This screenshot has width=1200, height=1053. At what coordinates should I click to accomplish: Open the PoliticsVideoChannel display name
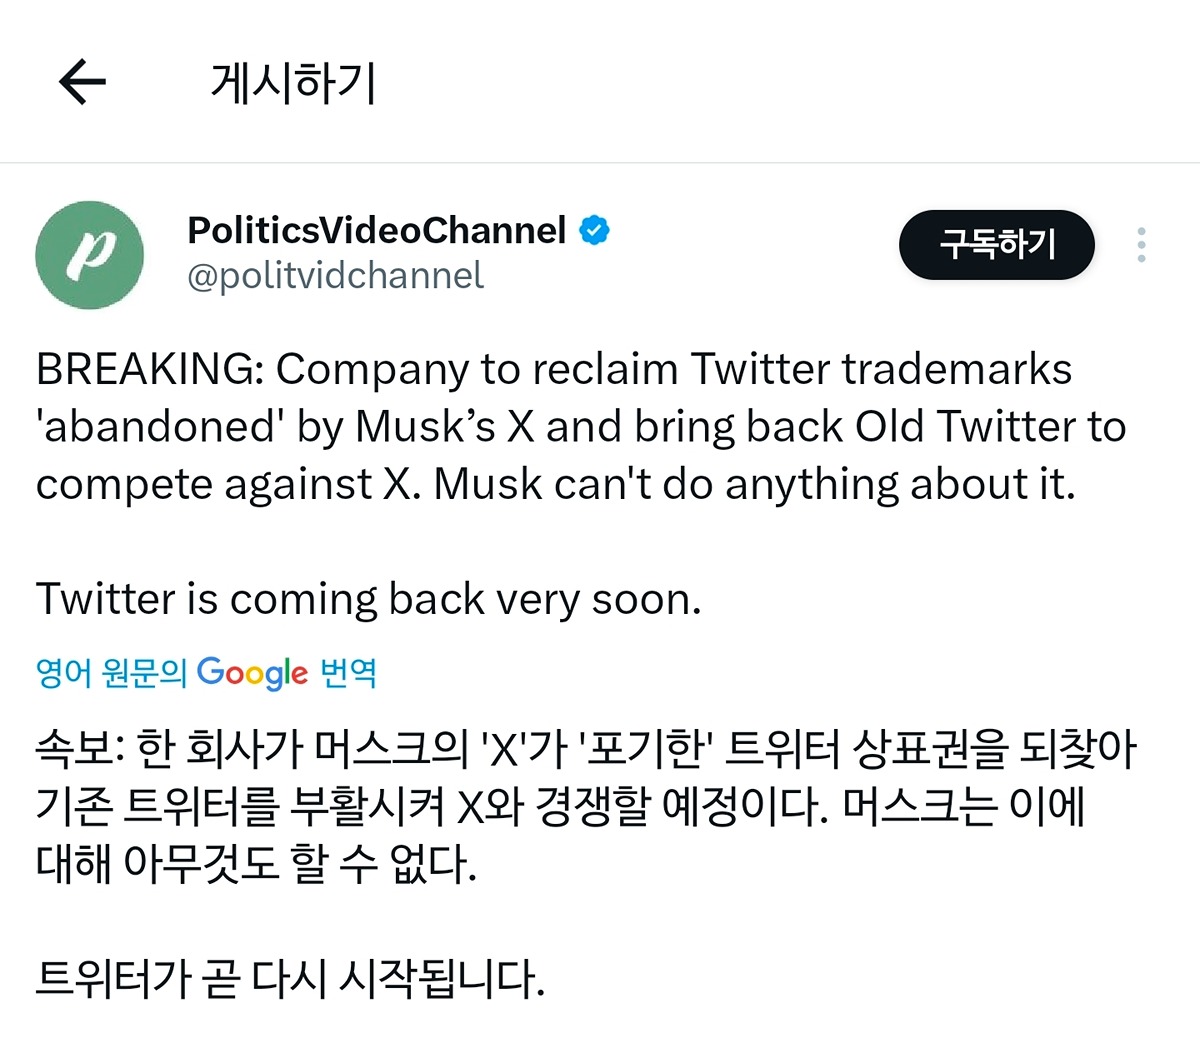(376, 231)
